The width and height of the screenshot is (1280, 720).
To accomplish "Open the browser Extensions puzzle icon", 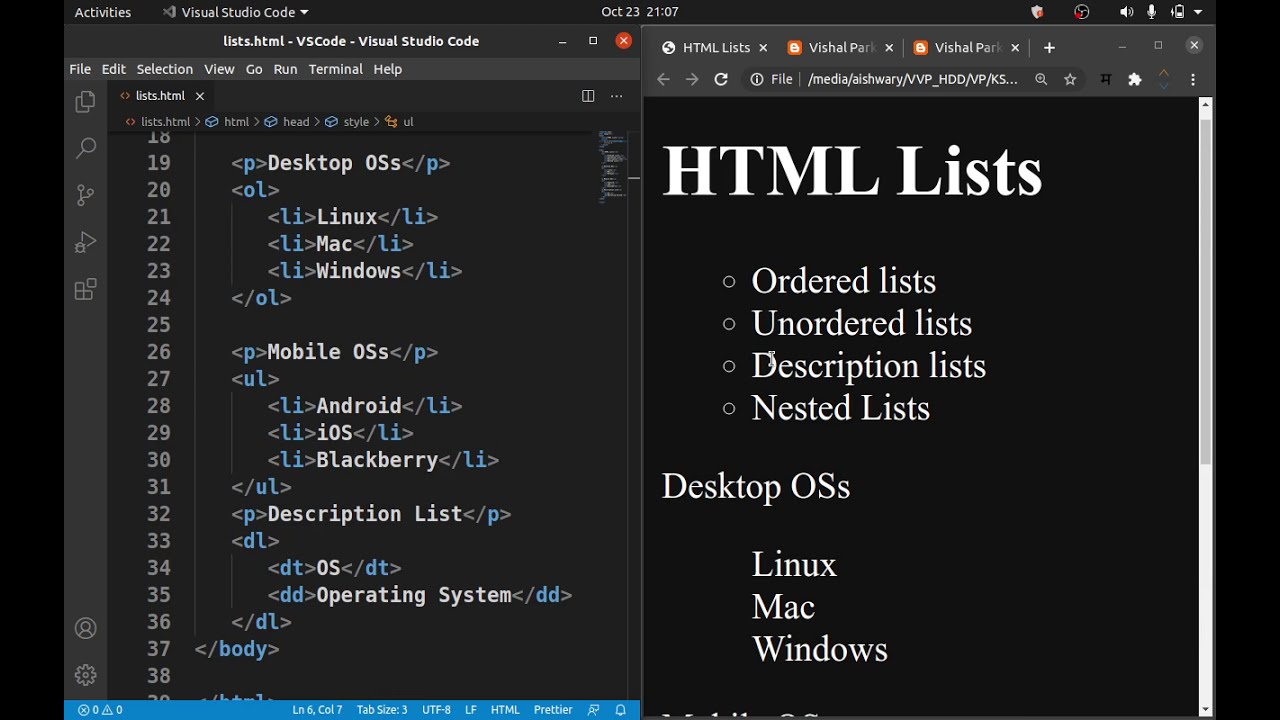I will coord(1134,79).
